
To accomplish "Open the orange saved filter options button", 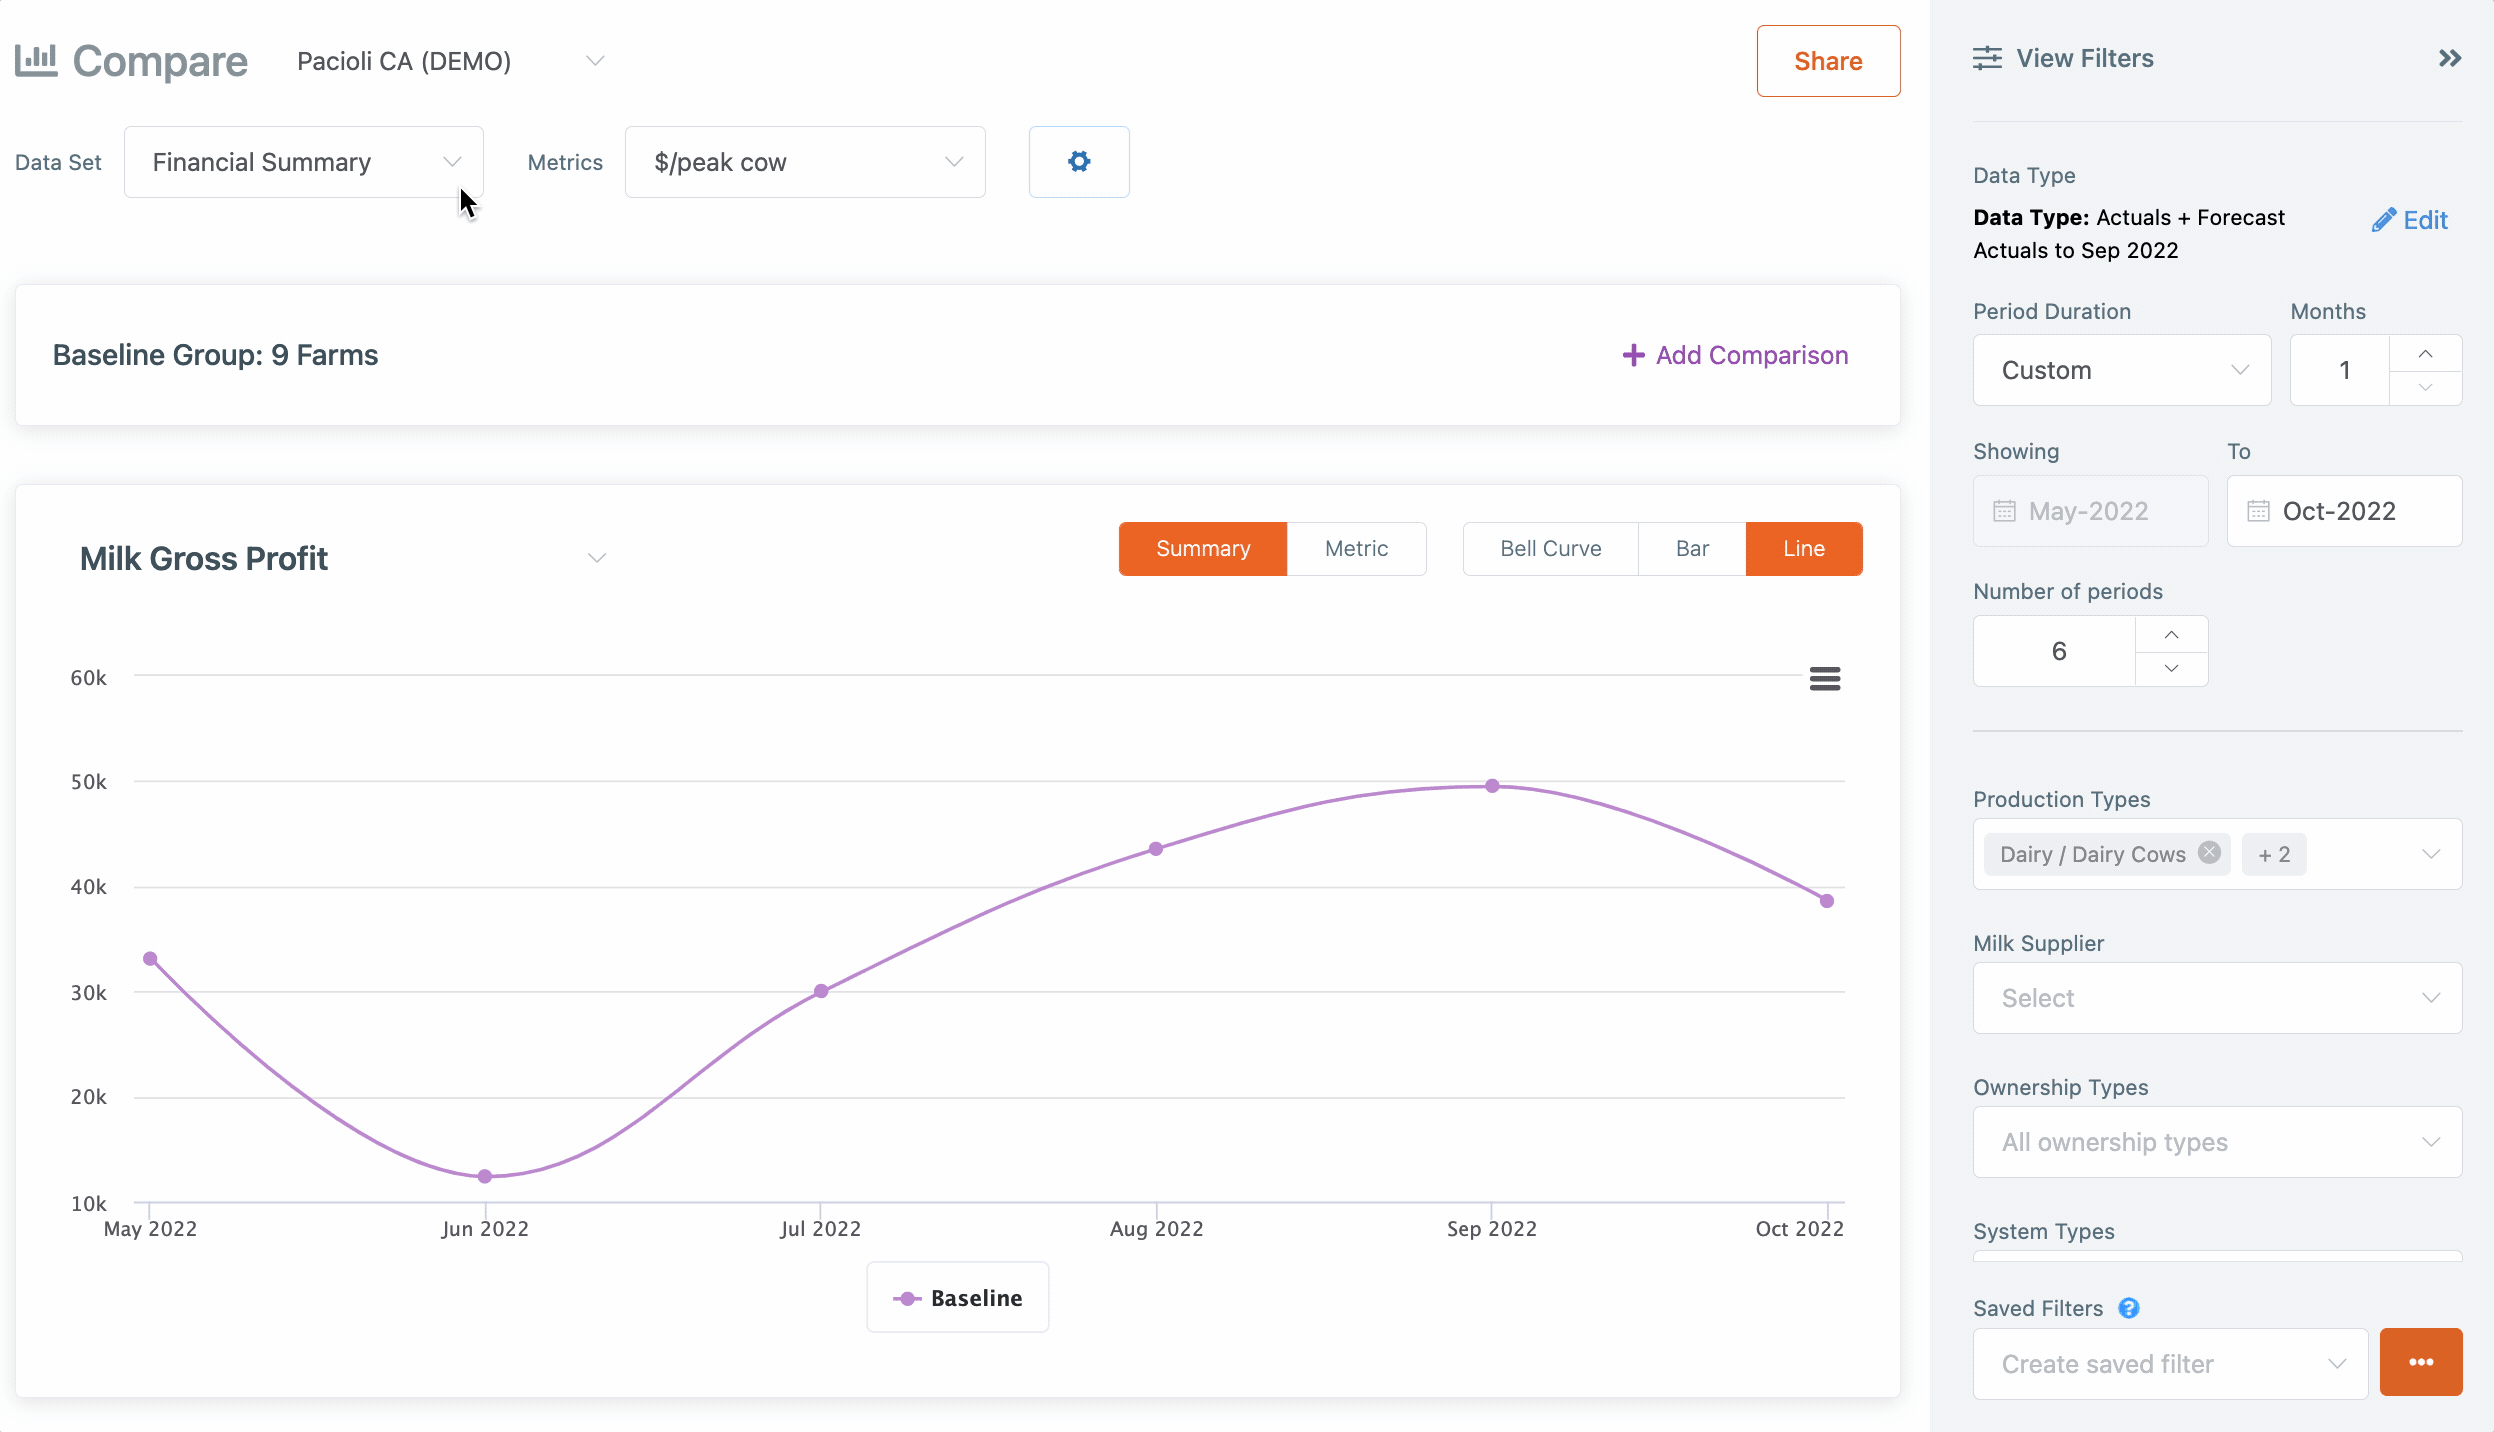I will 2421,1362.
